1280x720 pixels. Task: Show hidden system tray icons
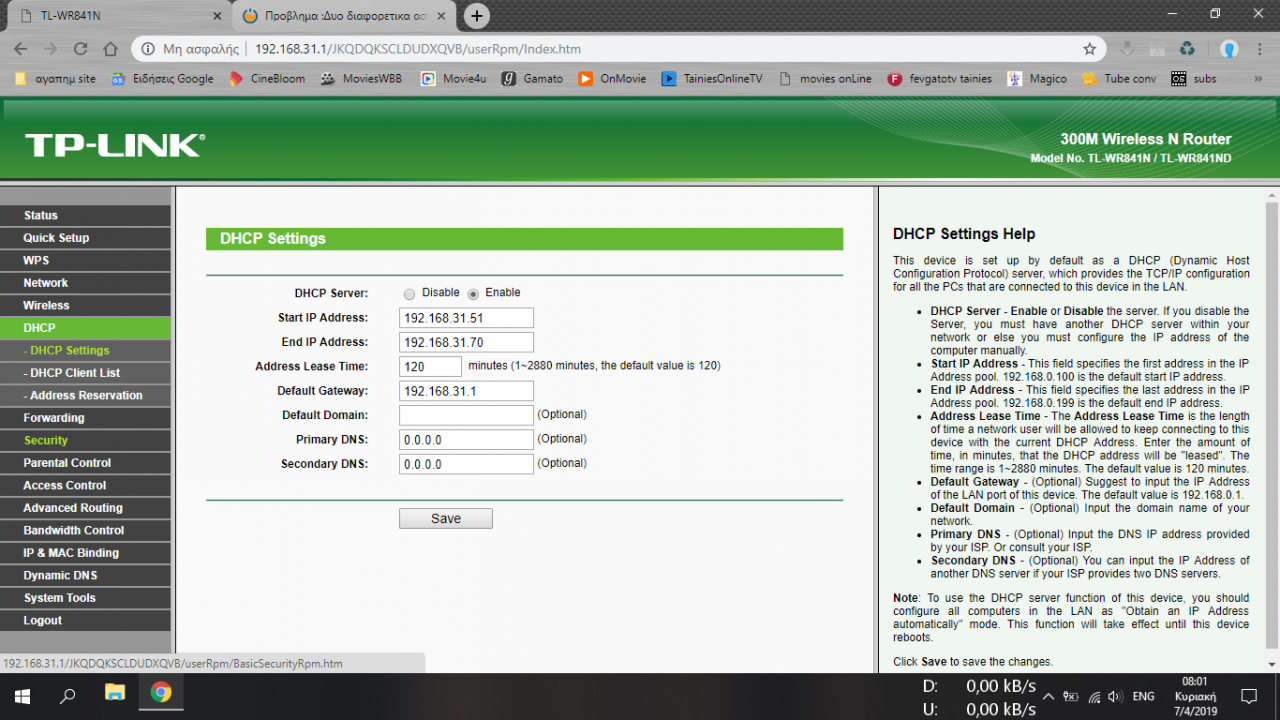pyautogui.click(x=1048, y=696)
